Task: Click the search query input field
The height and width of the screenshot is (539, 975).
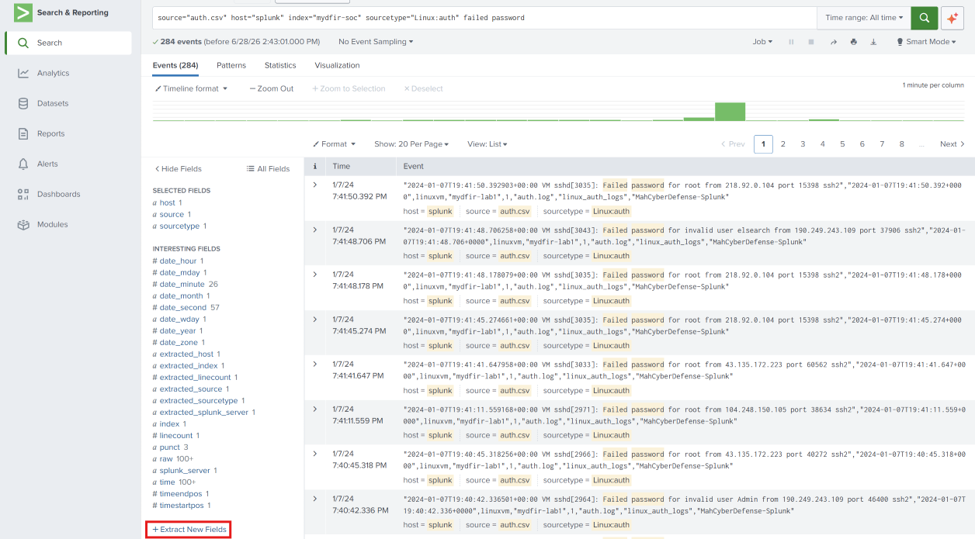Action: 484,18
